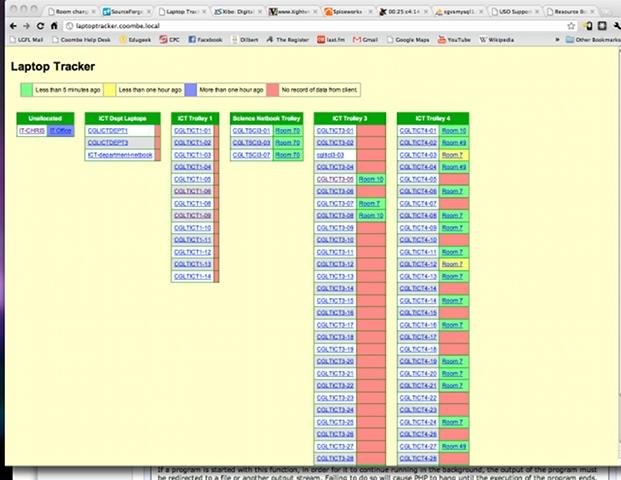This screenshot has width=621, height=480.
Task: Click the blue More than one hour swatch
Action: (x=191, y=90)
